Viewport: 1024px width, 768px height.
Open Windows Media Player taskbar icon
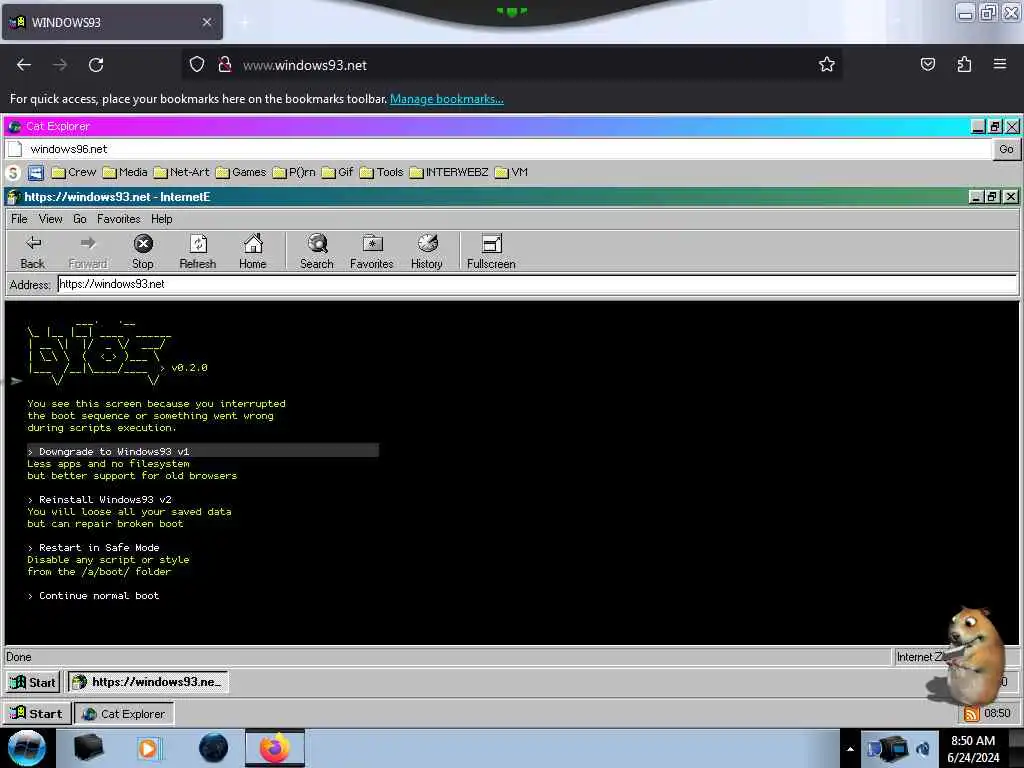[149, 748]
